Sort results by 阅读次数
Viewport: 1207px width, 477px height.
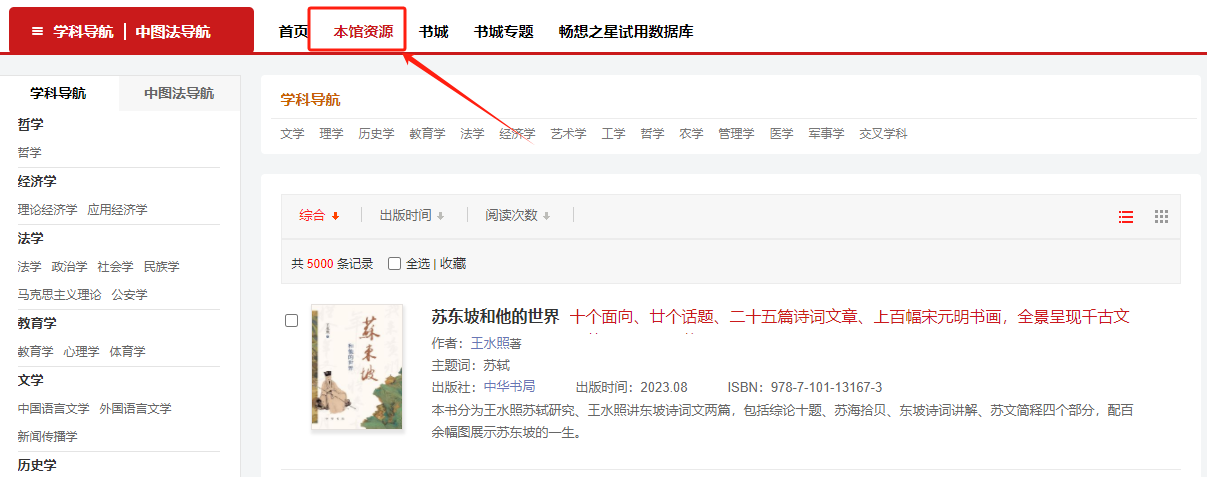point(517,216)
